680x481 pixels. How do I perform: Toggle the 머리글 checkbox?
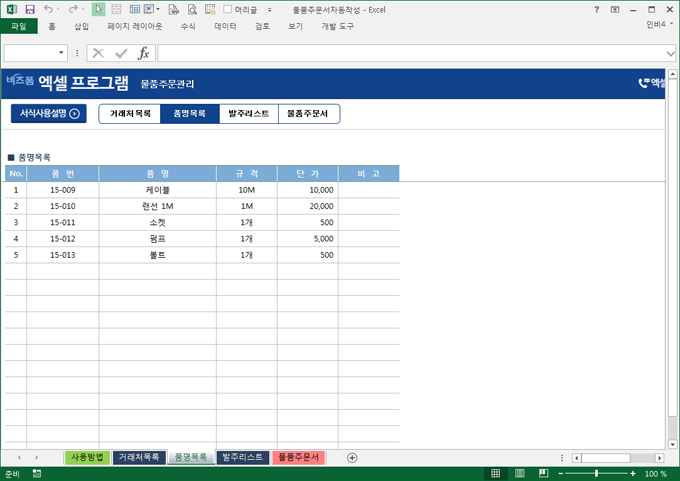[228, 9]
